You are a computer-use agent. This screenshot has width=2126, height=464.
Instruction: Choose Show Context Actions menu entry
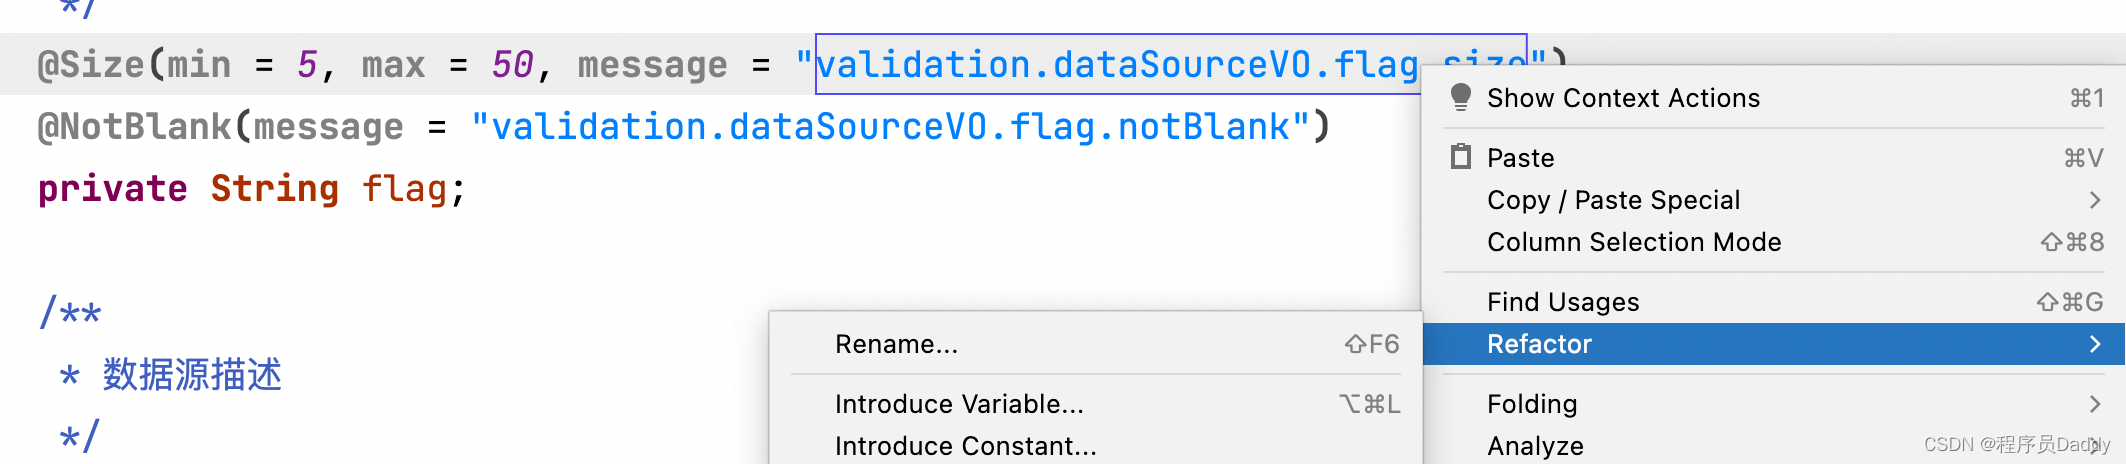1774,98
